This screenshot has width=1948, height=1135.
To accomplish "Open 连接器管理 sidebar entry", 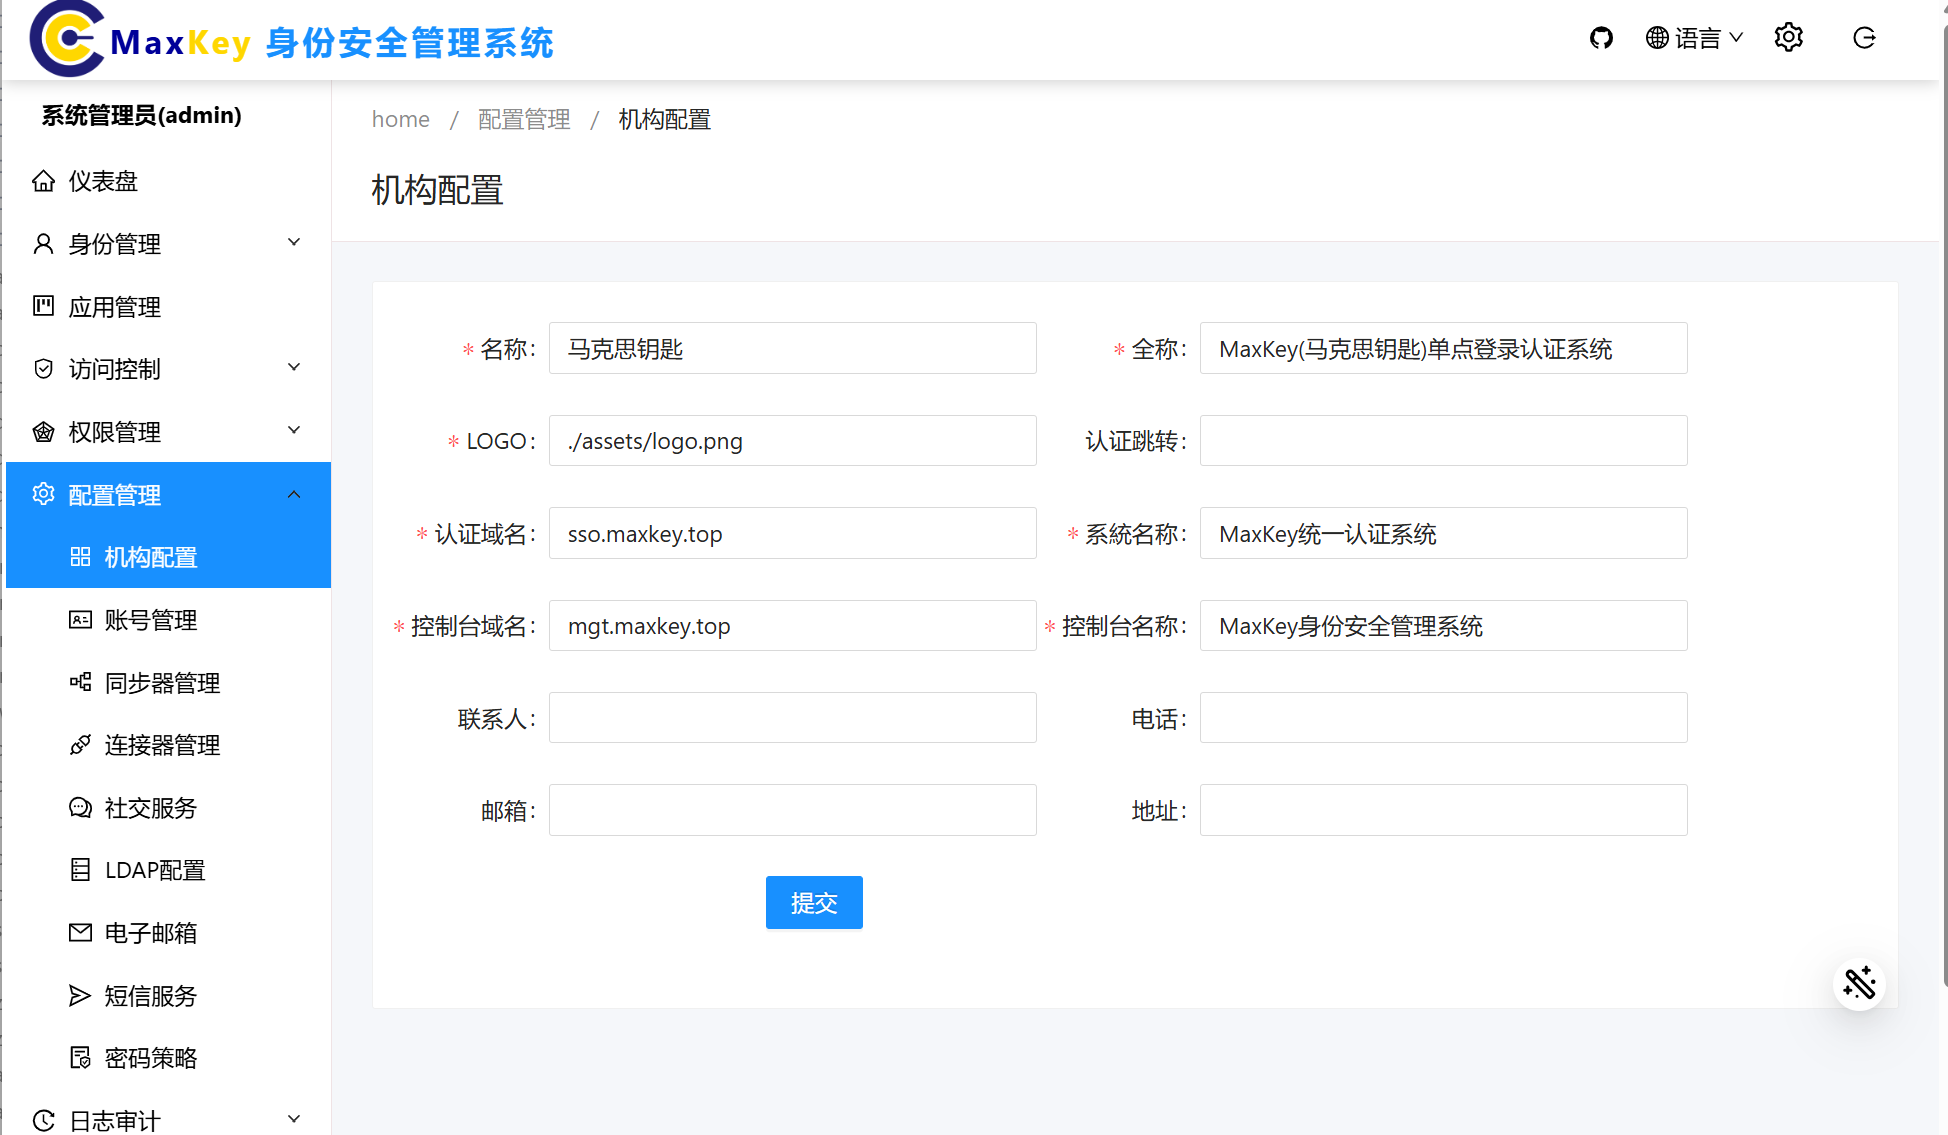I will click(x=162, y=745).
